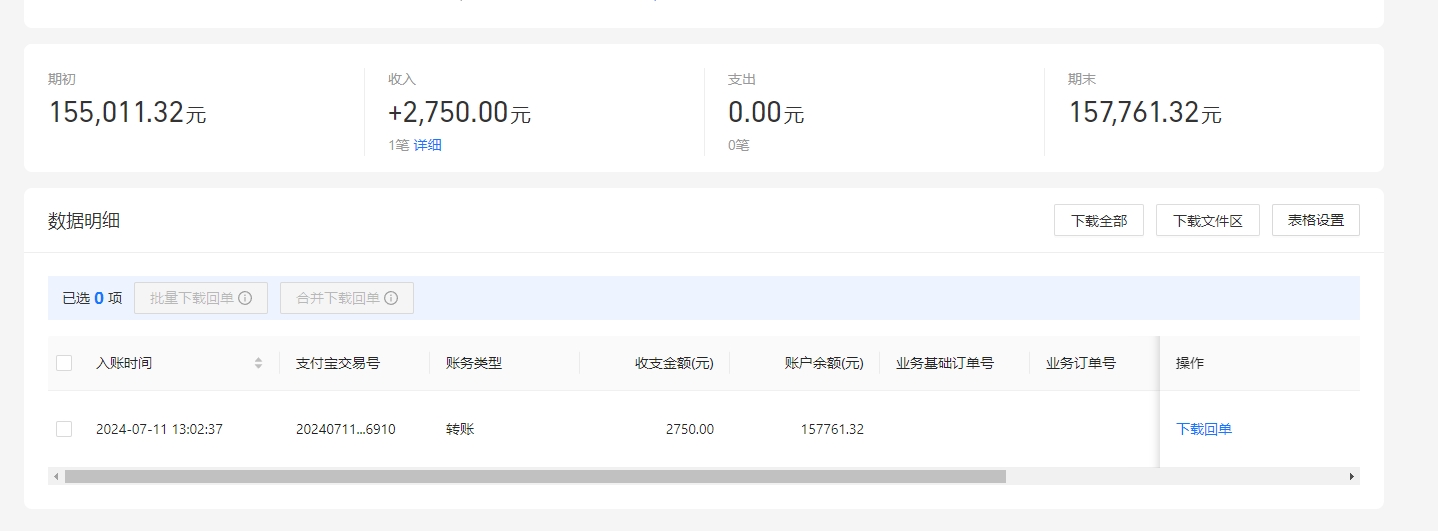Click the 转账 cell in the table row
This screenshot has height=531, width=1438.
(x=460, y=429)
